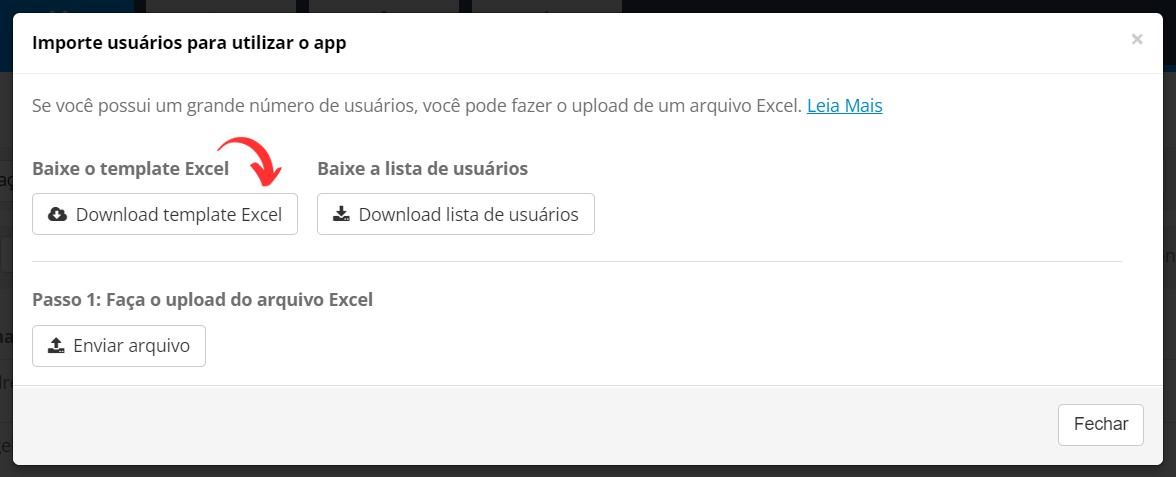Viewport: 1176px width, 477px height.
Task: Click the description text about uploading an Excel file
Action: pyautogui.click(x=417, y=106)
